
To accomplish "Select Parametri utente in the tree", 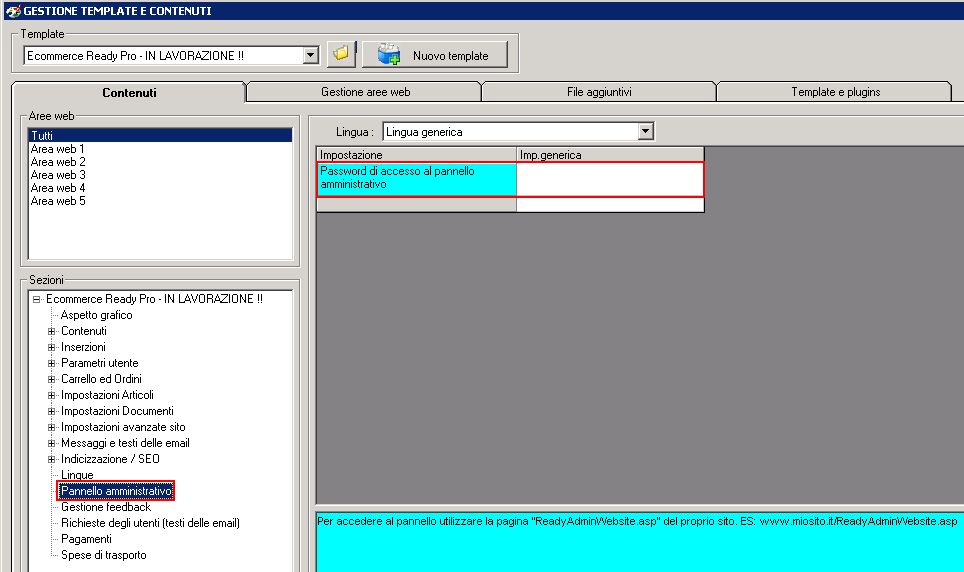I will click(100, 363).
